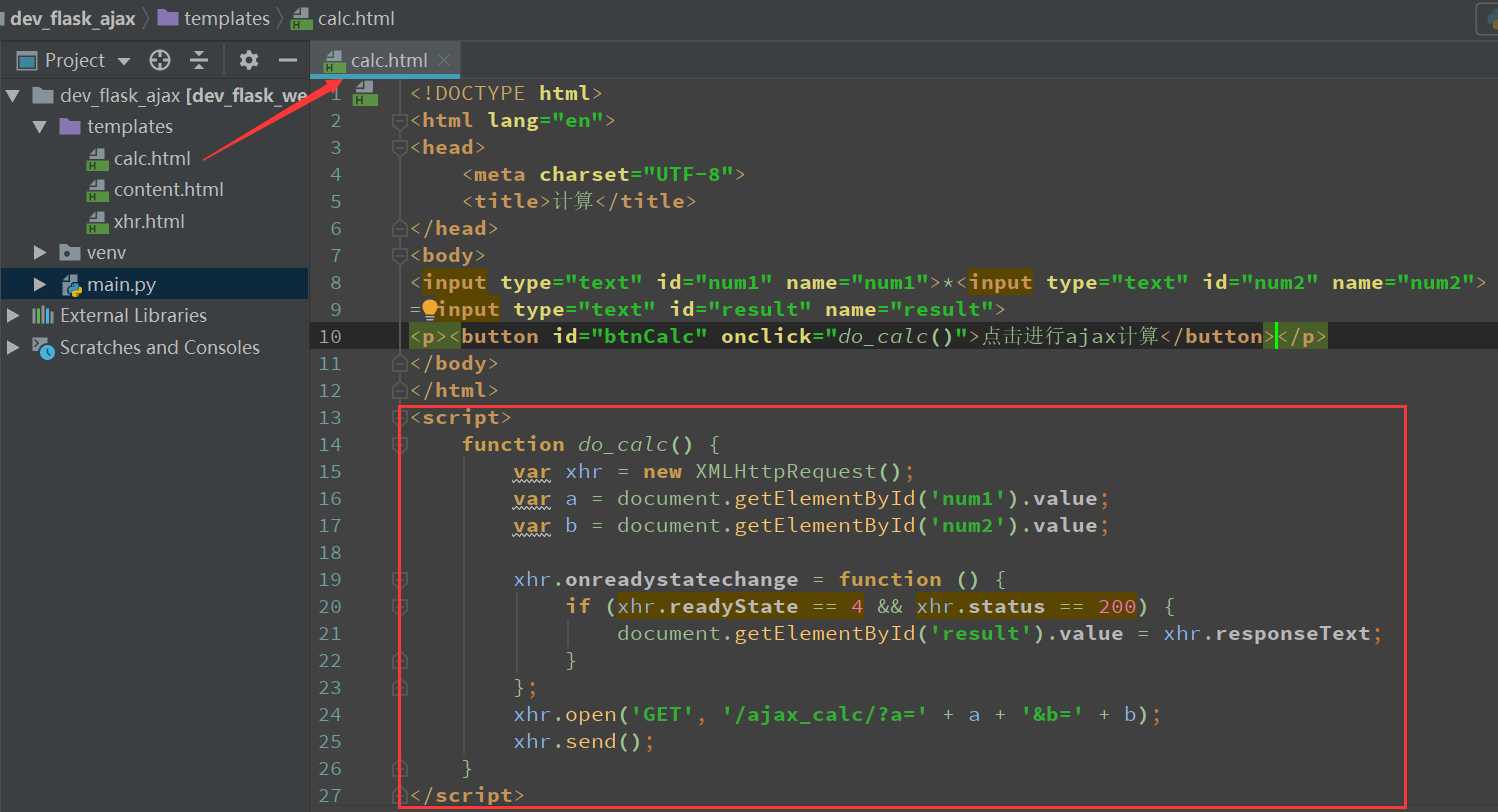Click the Project tool window icon
This screenshot has height=812, width=1498.
pyautogui.click(x=27, y=60)
